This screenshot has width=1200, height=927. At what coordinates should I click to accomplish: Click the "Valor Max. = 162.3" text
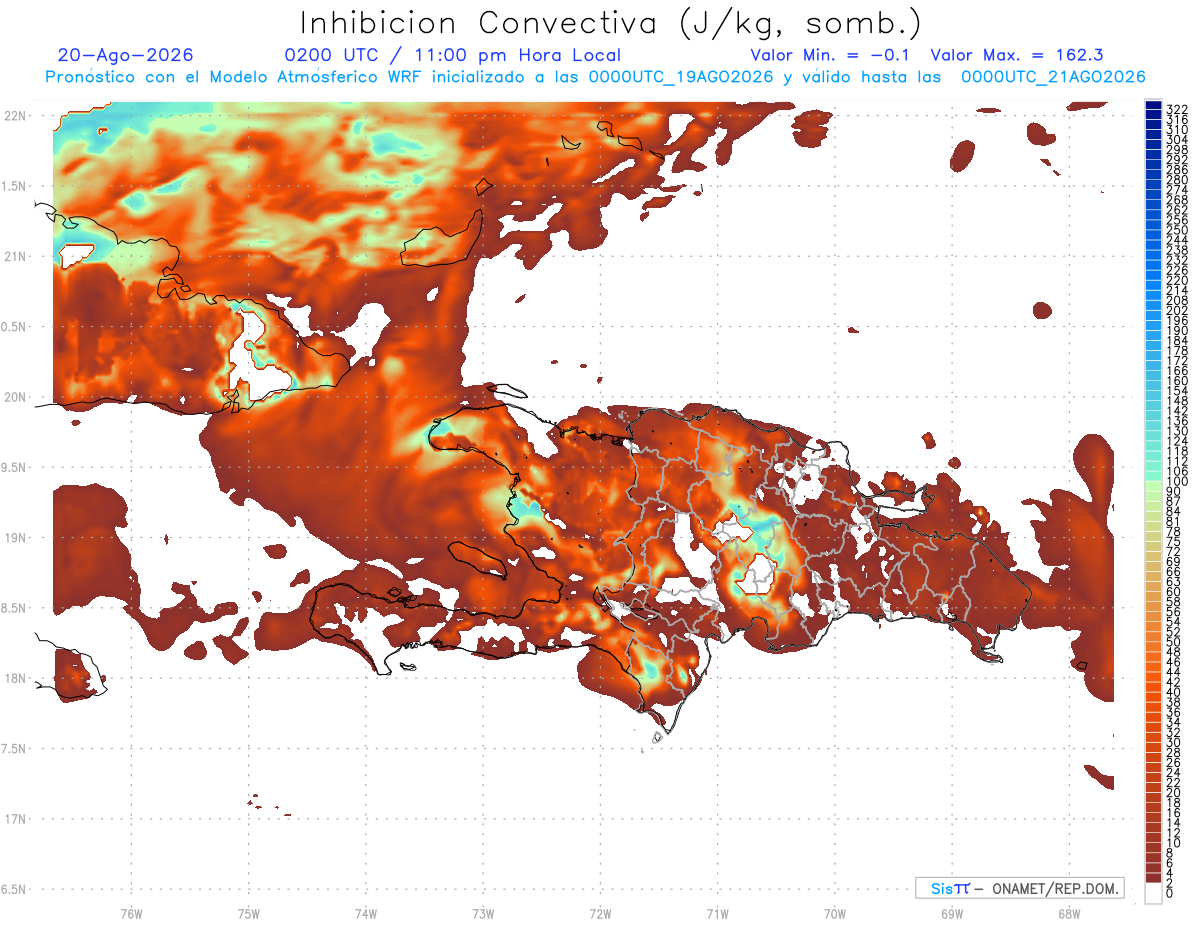1017,55
